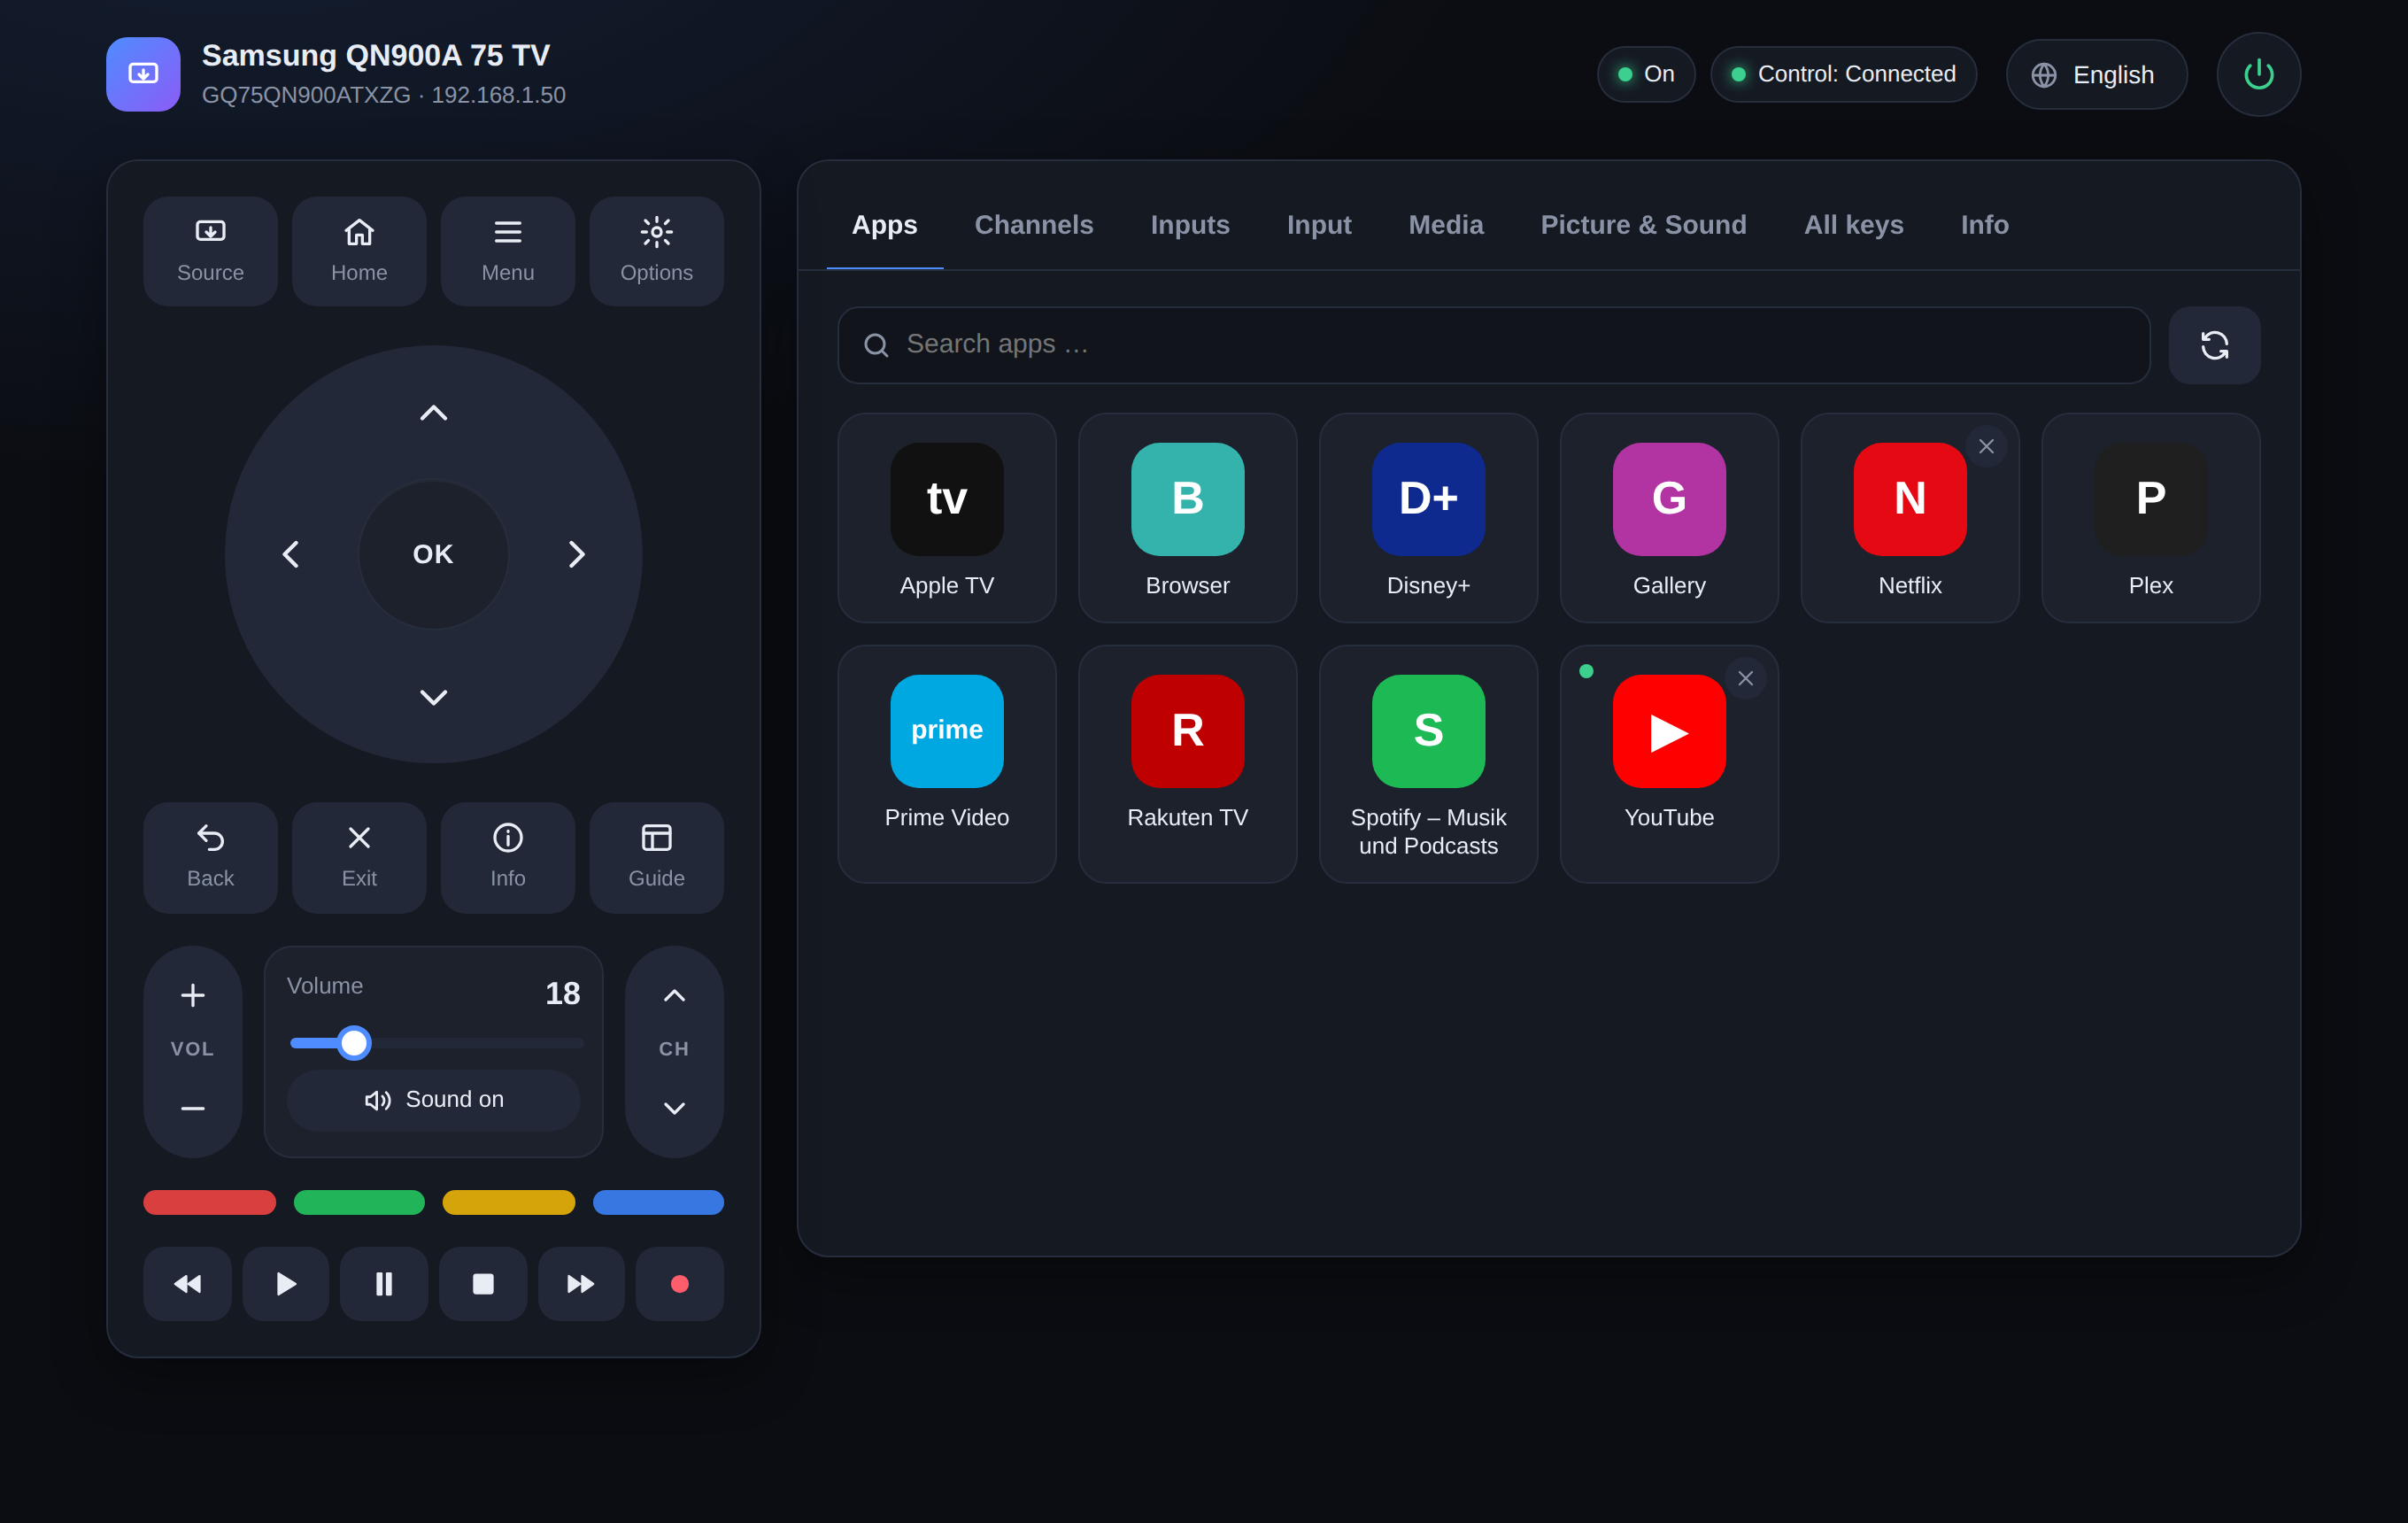Go Back with the remote
This screenshot has height=1523, width=2408.
210,857
